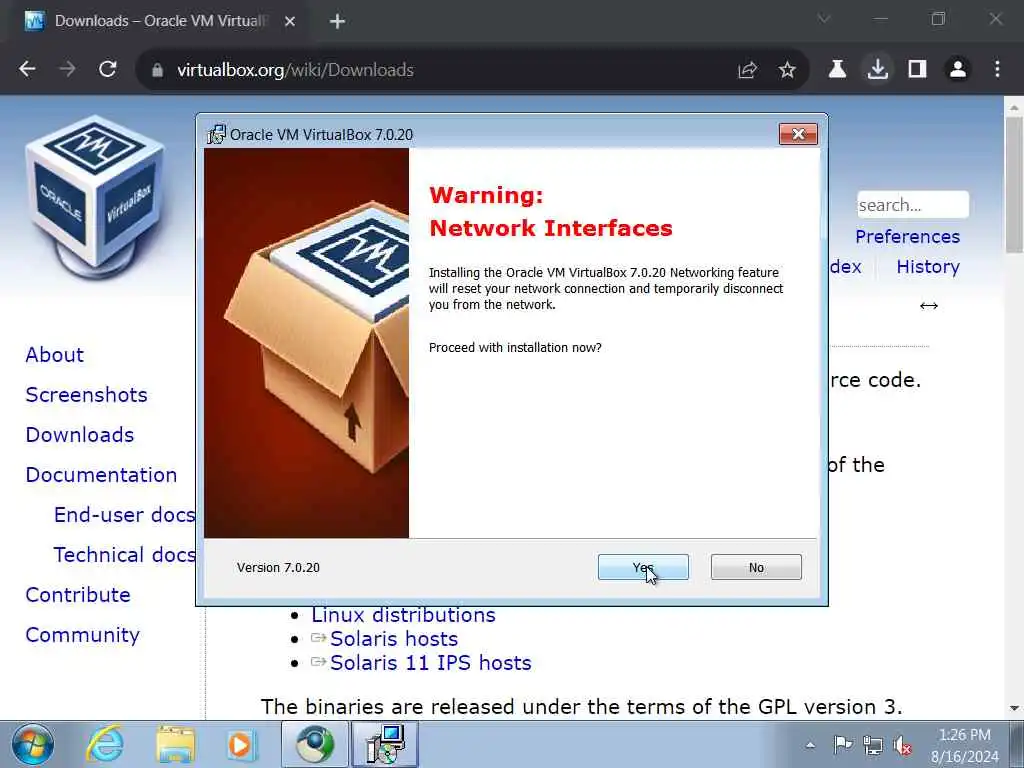Click Yes to proceed with installation
This screenshot has height=768, width=1024.
[643, 567]
